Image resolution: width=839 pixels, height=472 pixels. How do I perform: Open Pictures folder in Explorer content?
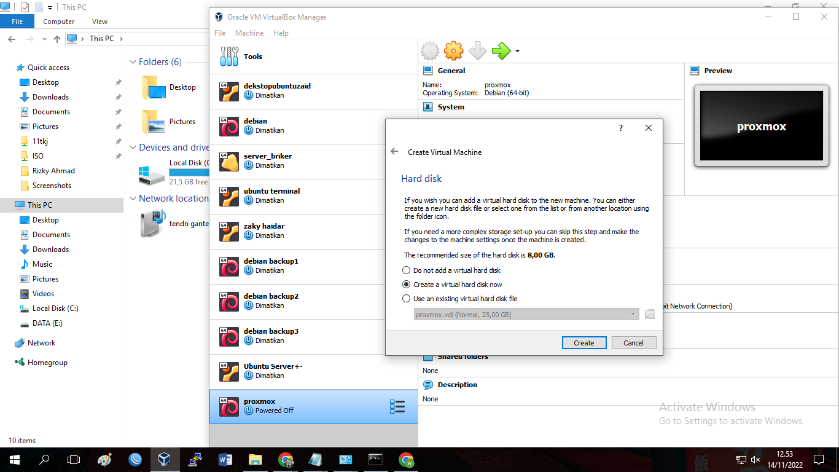(170, 121)
